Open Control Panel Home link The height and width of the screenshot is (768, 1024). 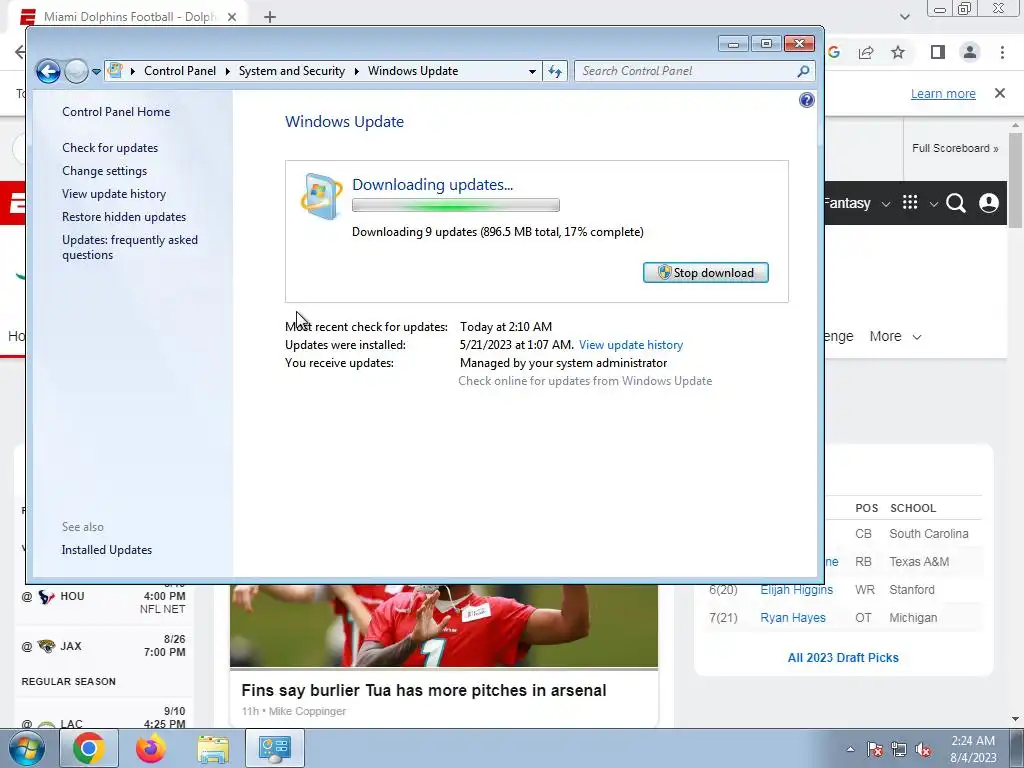click(116, 112)
